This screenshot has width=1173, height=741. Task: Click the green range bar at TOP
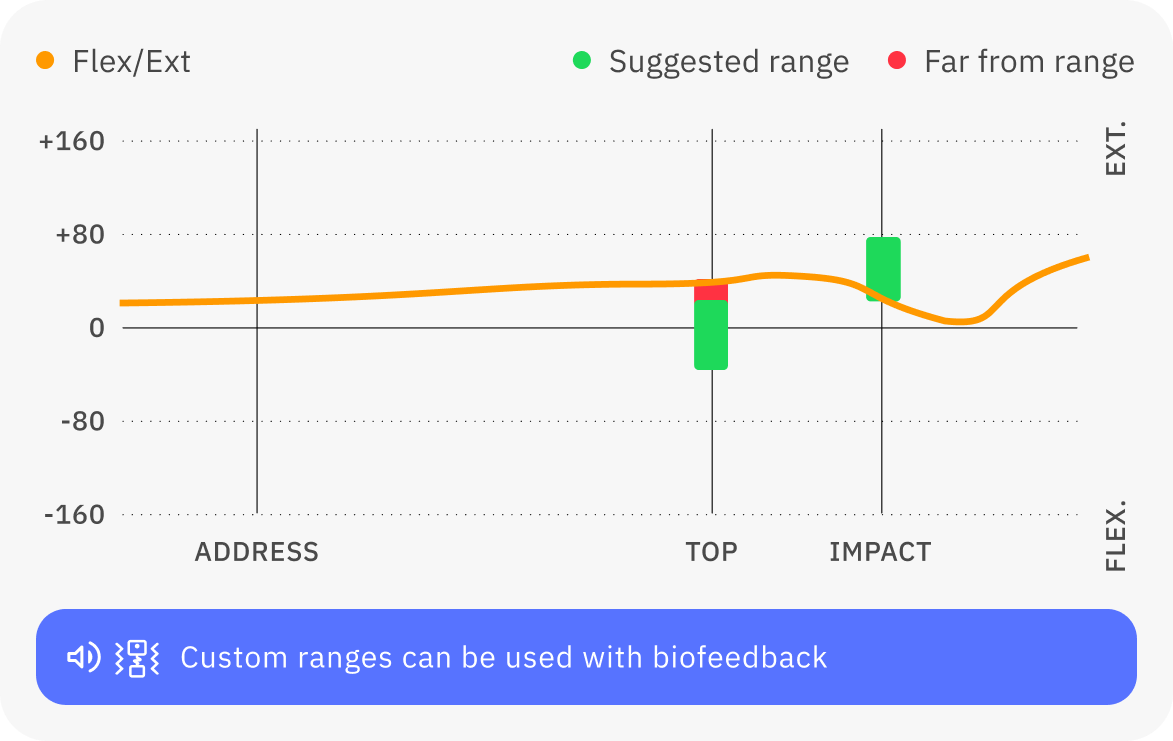tap(711, 336)
